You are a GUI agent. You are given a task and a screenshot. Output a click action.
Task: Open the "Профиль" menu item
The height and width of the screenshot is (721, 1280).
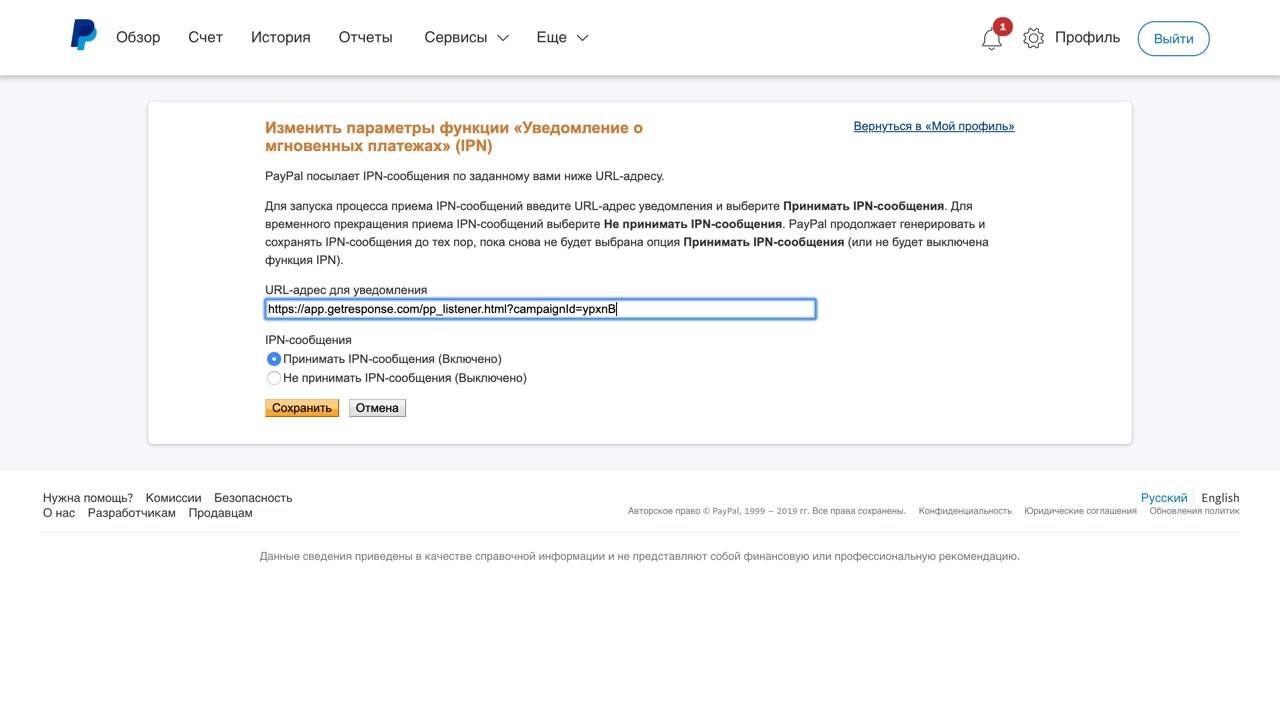(x=1087, y=37)
